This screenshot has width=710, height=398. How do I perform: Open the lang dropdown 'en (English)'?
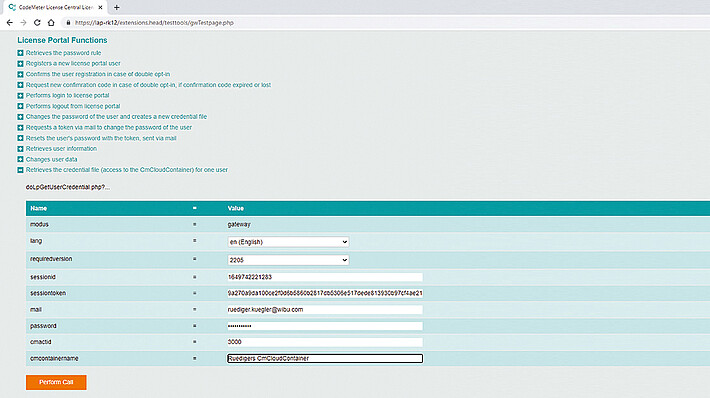point(288,242)
